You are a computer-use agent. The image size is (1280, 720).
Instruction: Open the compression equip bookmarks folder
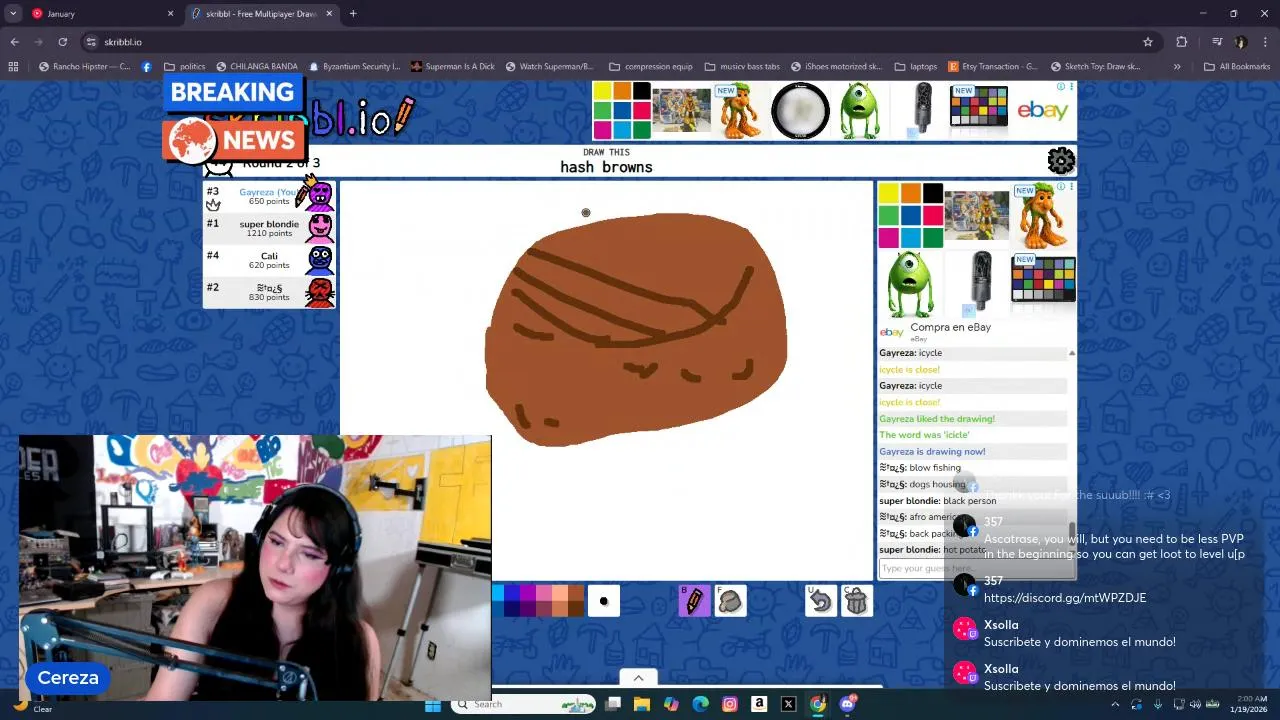click(x=650, y=67)
